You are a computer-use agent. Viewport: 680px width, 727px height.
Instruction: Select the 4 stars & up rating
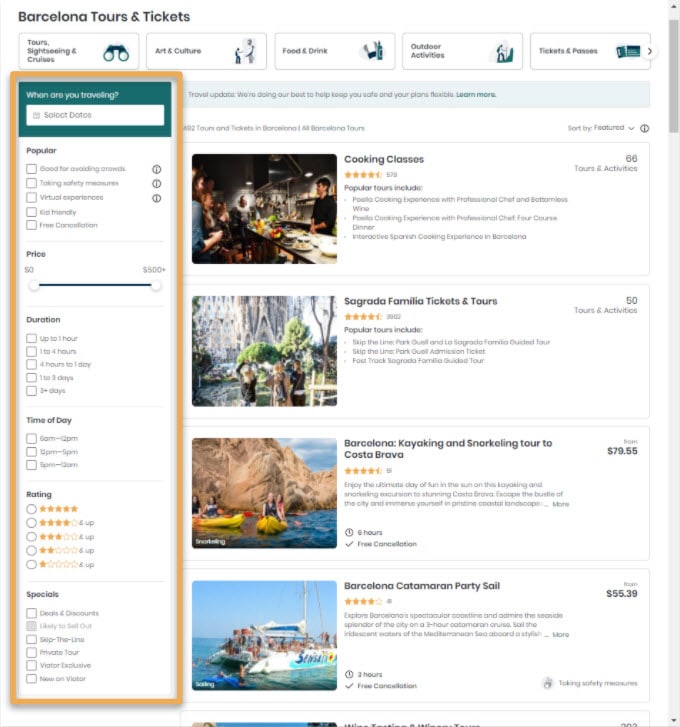click(31, 523)
